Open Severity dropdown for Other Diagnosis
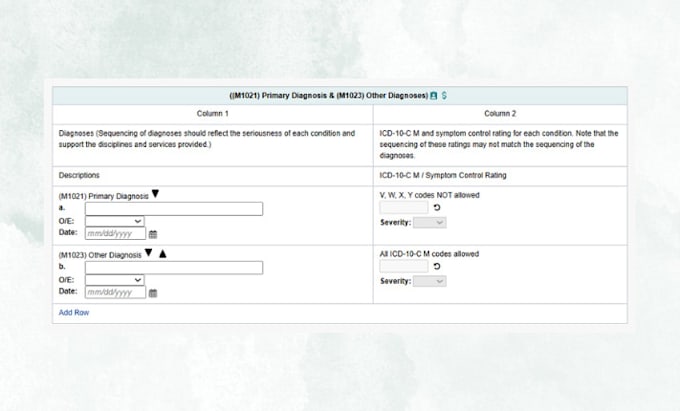 point(429,281)
